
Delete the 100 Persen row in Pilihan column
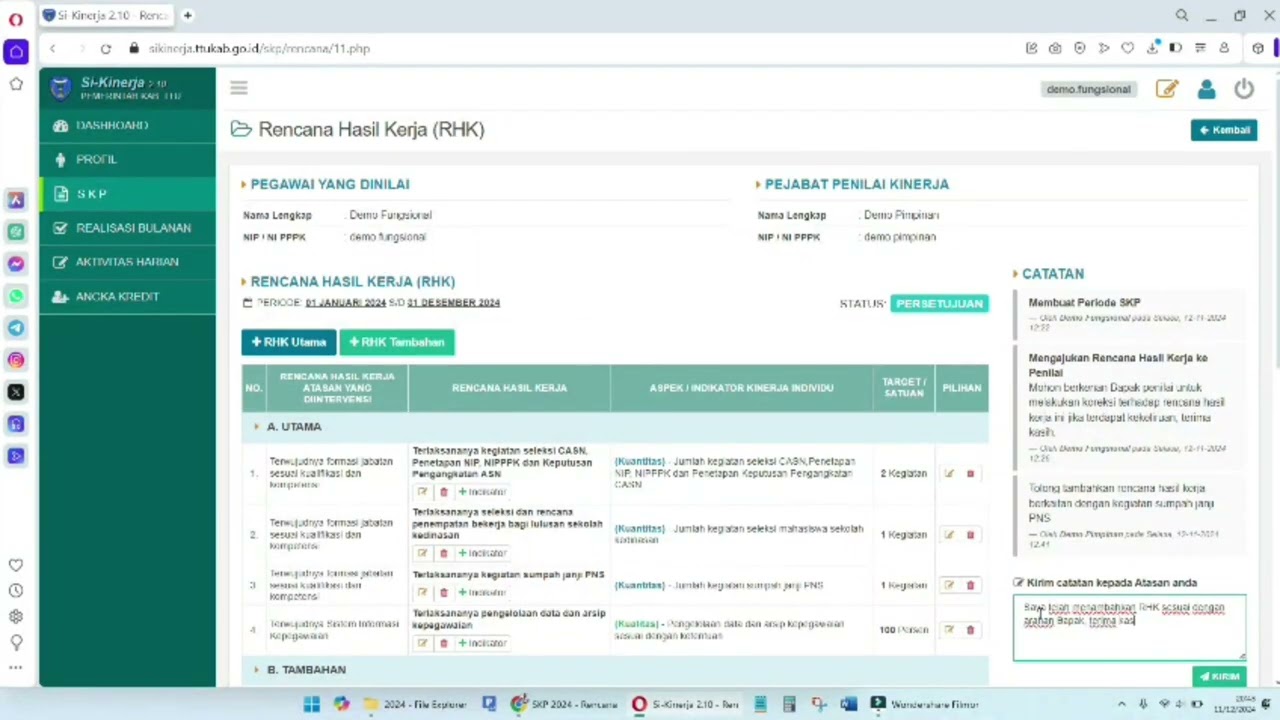pyautogui.click(x=970, y=630)
